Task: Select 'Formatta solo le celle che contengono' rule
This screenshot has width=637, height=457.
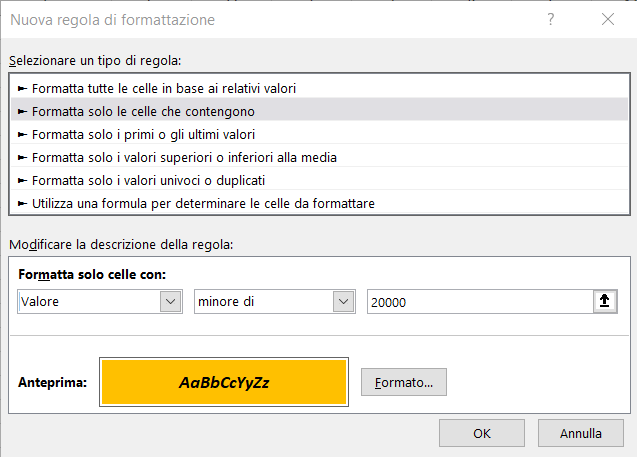Action: (143, 111)
